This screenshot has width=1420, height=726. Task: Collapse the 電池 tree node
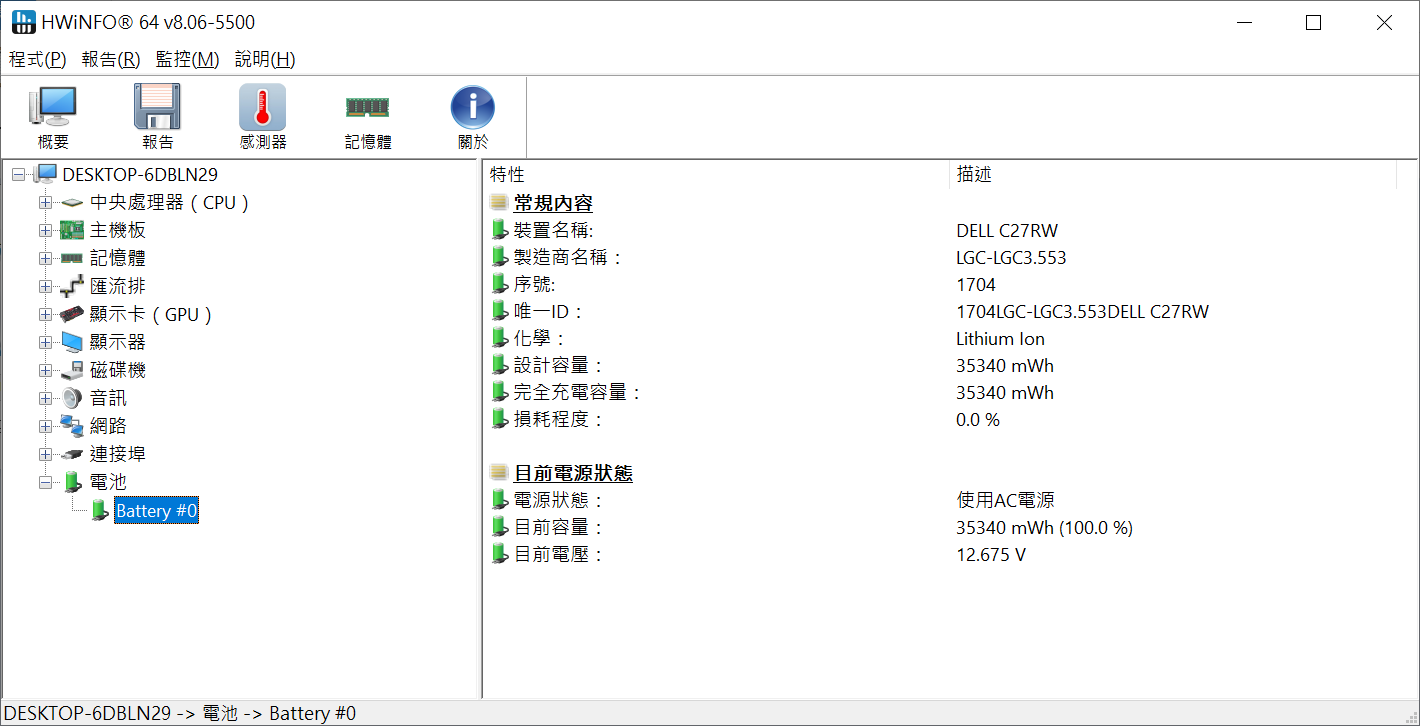(45, 482)
